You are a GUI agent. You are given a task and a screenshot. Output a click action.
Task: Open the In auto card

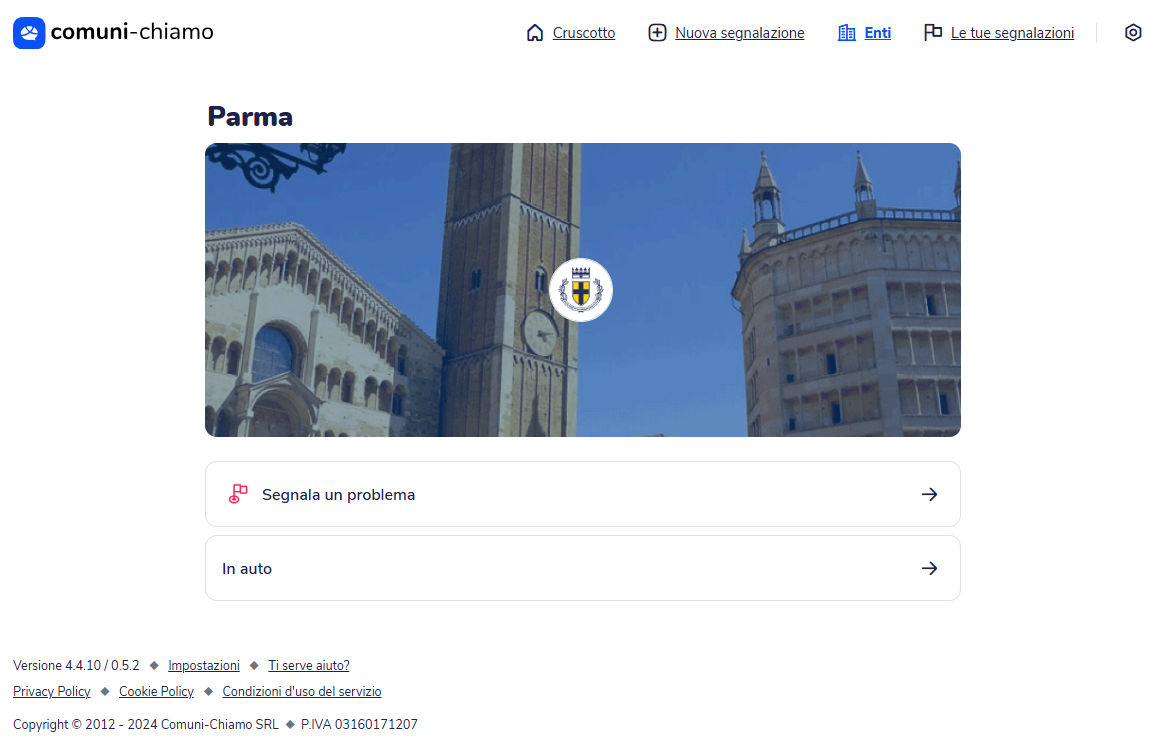click(582, 568)
